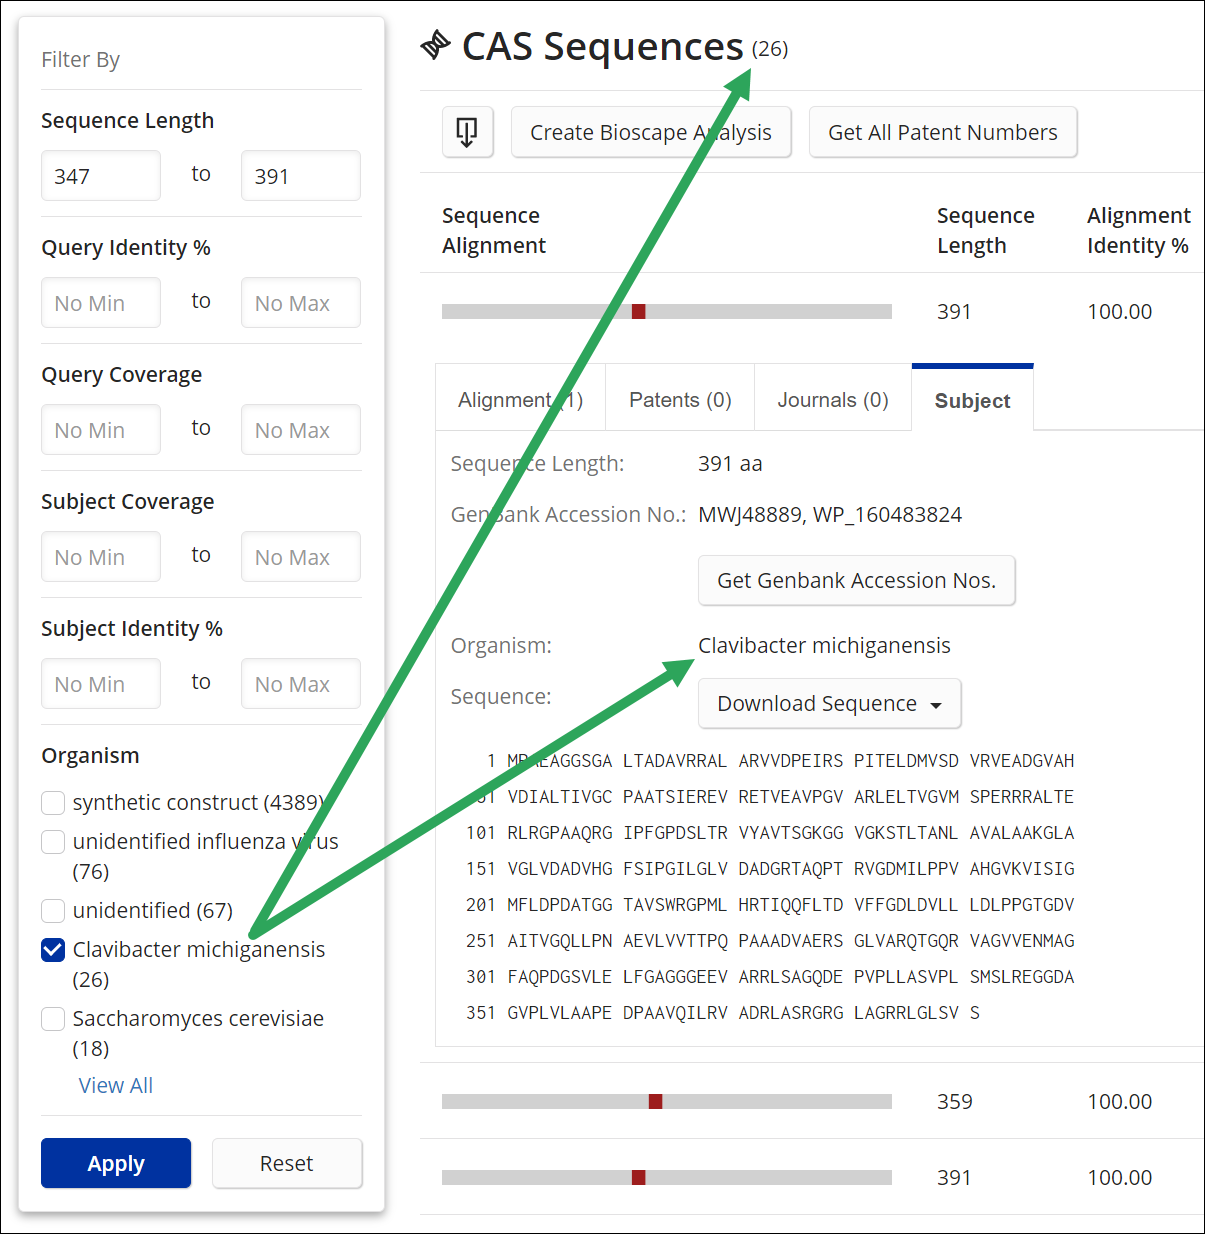Click the alignment bar of the last 391 row
1205x1234 pixels.
coord(667,1178)
